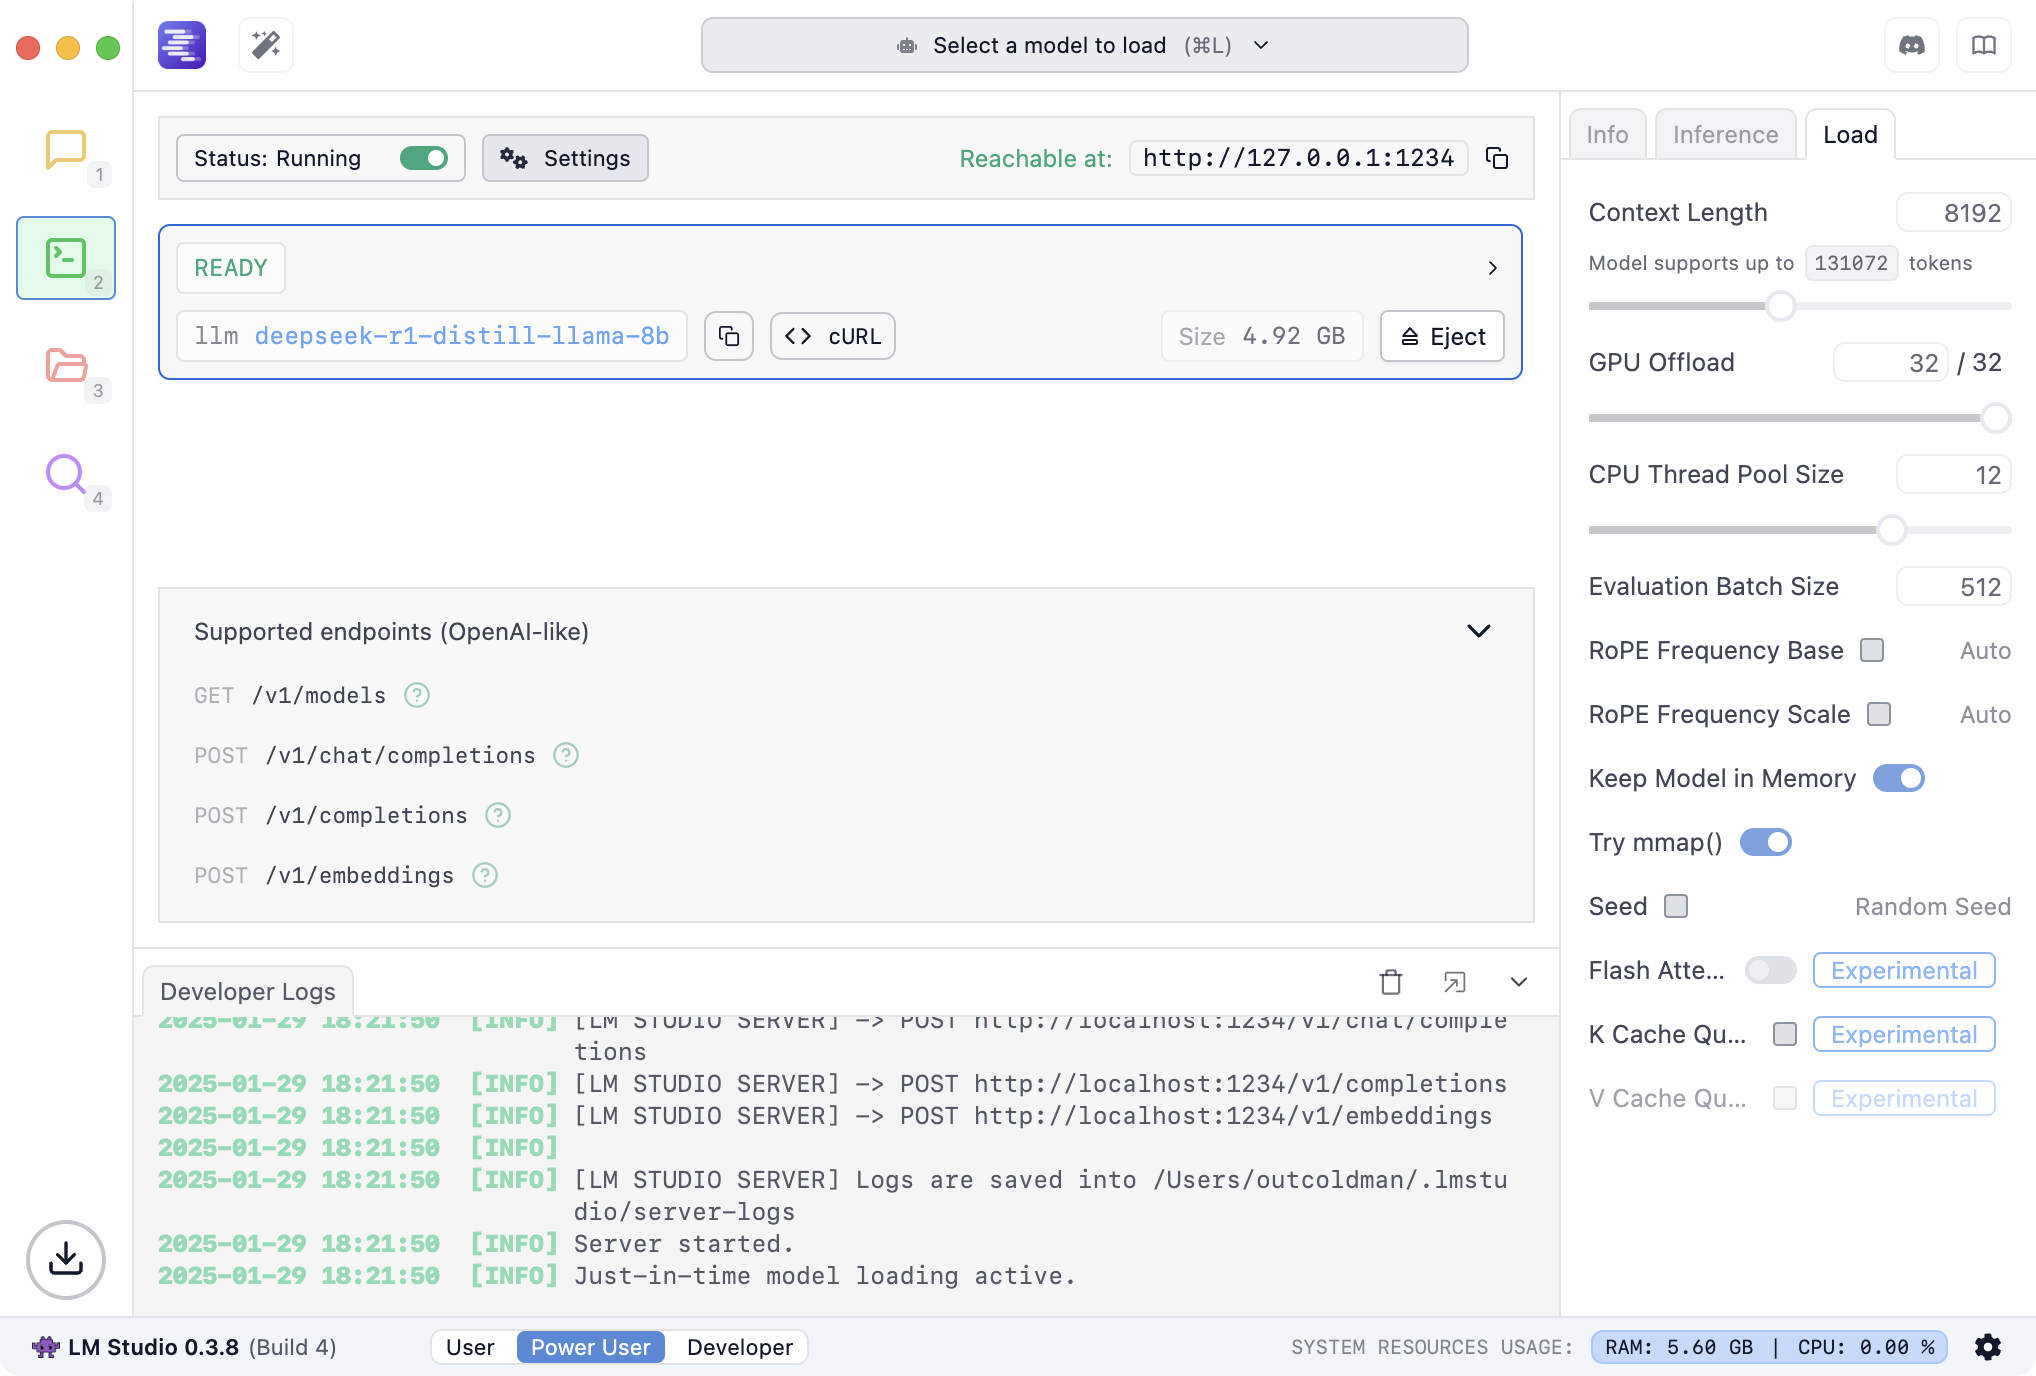
Task: Check the Seed checkbox
Action: [1676, 906]
